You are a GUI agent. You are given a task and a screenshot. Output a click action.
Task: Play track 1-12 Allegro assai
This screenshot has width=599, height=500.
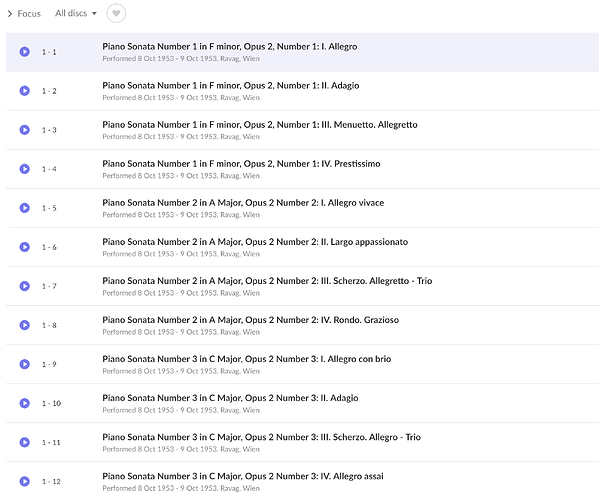(24, 481)
